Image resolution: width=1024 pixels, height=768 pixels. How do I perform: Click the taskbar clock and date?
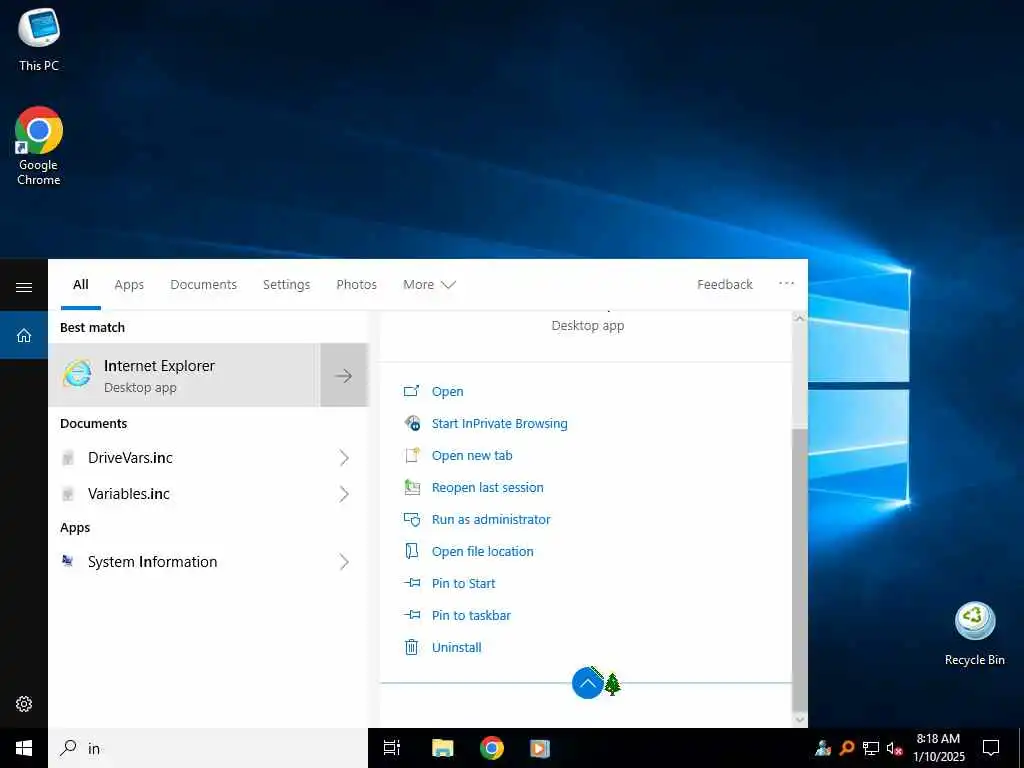938,748
